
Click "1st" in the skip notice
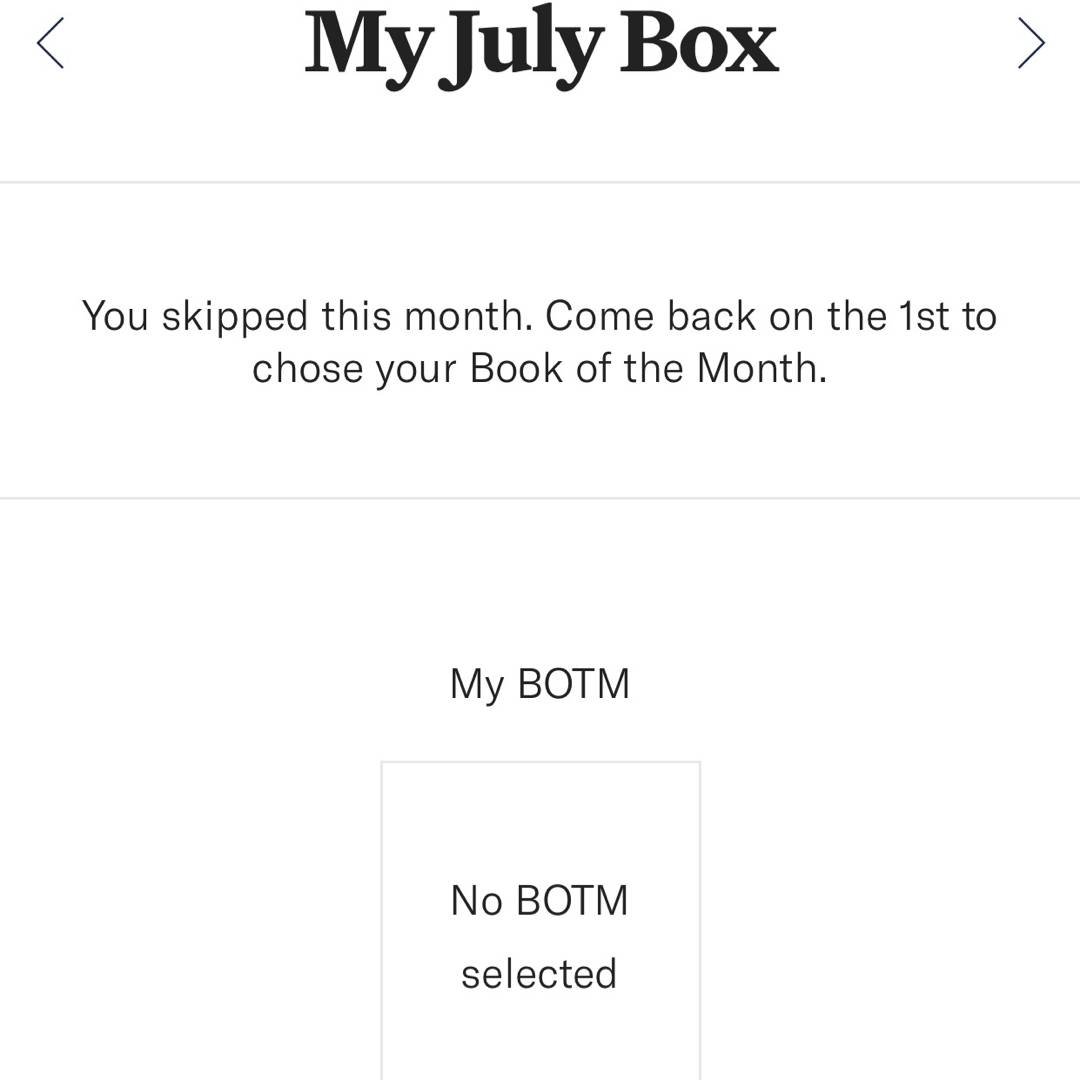pyautogui.click(x=925, y=317)
